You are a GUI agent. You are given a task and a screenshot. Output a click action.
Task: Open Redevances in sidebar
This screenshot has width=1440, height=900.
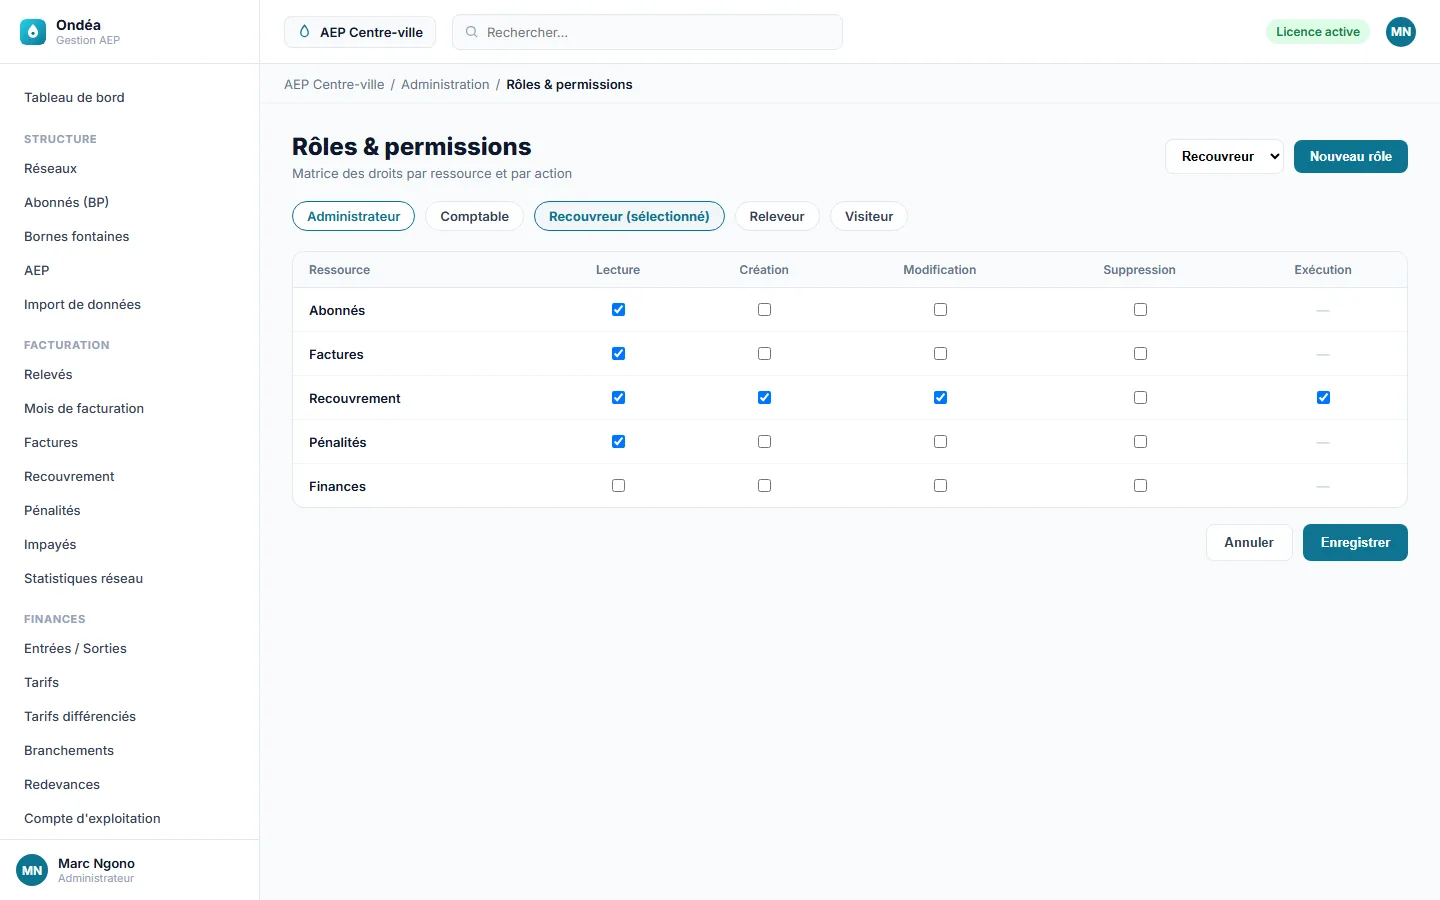click(x=130, y=784)
